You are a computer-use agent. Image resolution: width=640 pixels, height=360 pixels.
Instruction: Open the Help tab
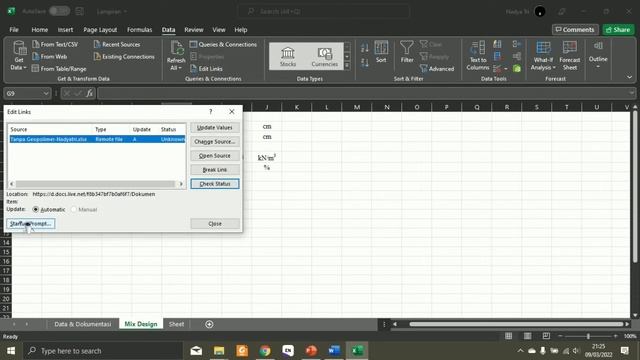coord(241,30)
